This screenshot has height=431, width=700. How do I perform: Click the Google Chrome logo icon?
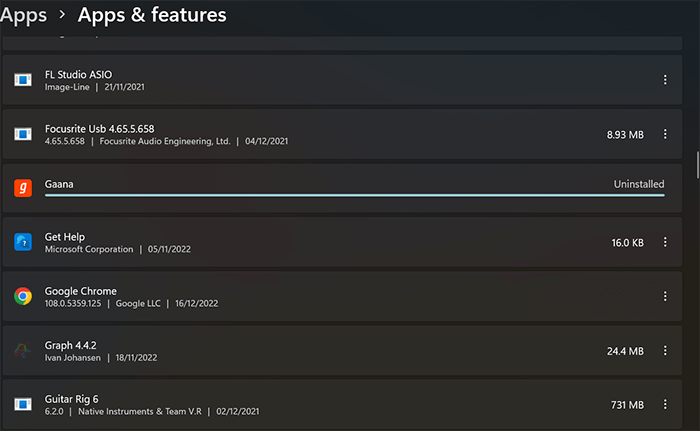tap(23, 296)
